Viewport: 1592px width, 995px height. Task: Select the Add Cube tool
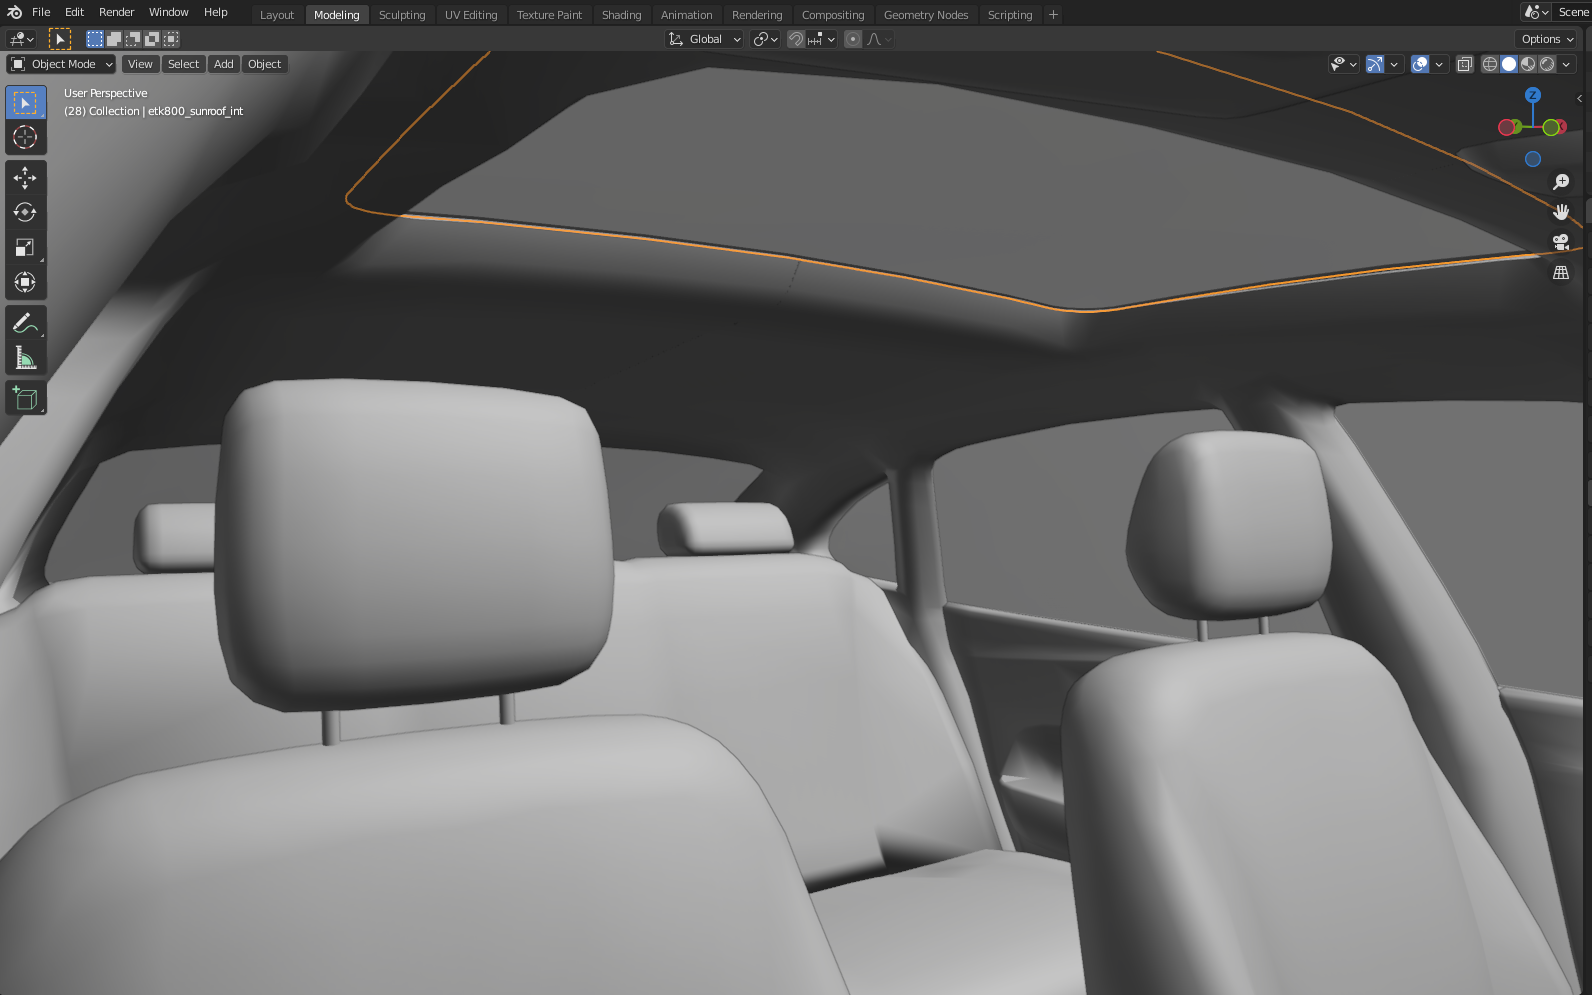pyautogui.click(x=26, y=399)
